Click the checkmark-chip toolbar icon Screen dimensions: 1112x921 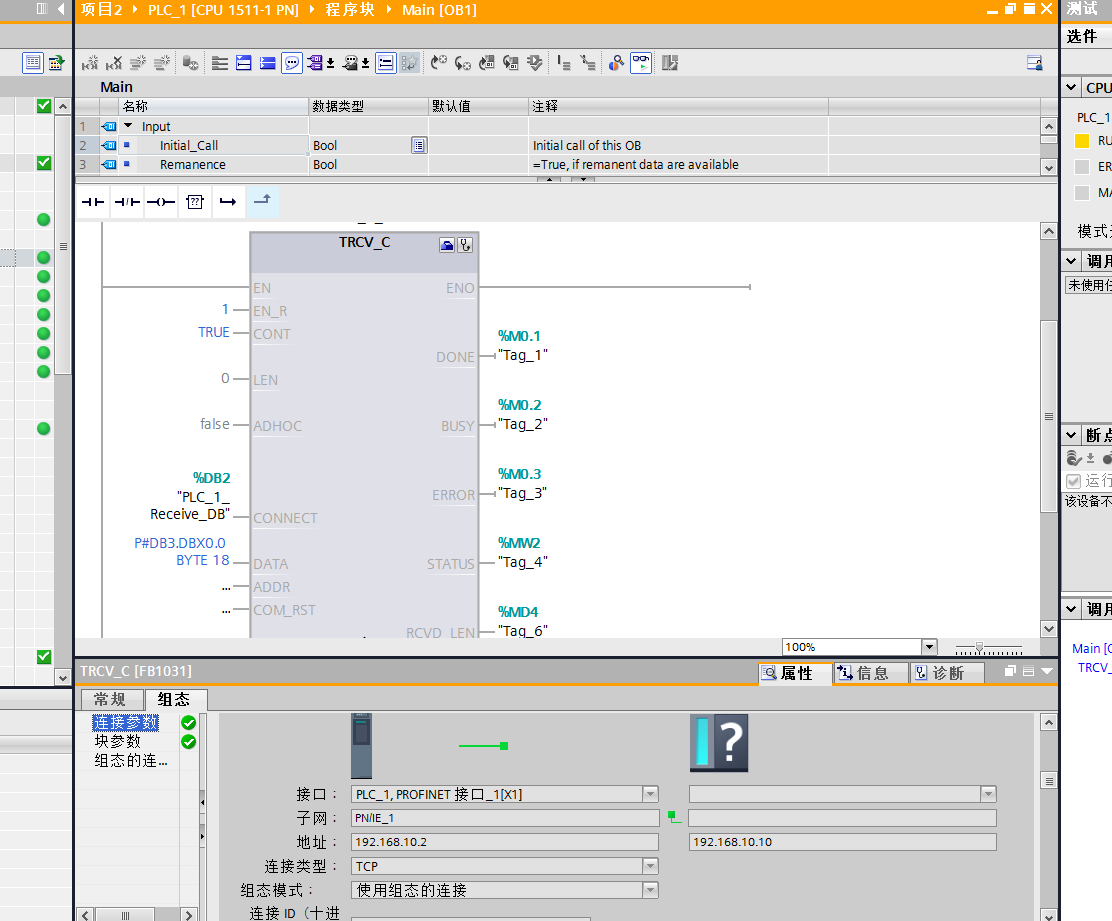tap(535, 63)
